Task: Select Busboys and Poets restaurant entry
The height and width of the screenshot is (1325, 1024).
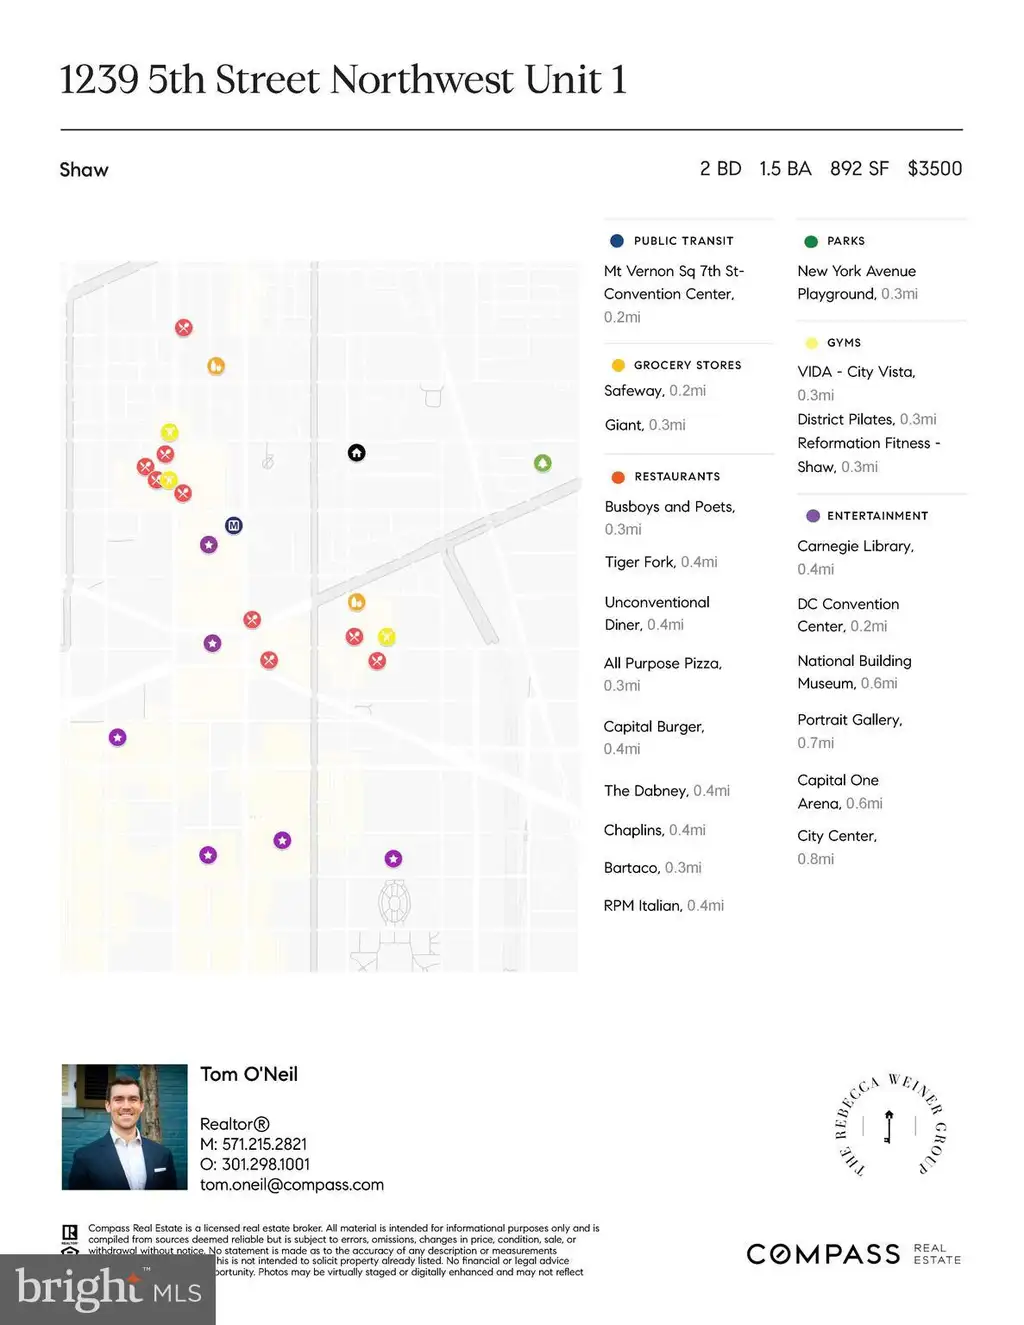Action: pyautogui.click(x=670, y=518)
